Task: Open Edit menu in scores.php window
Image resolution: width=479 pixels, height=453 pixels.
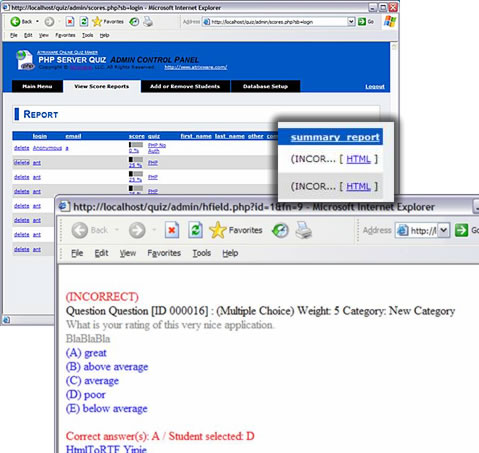Action: pos(28,35)
